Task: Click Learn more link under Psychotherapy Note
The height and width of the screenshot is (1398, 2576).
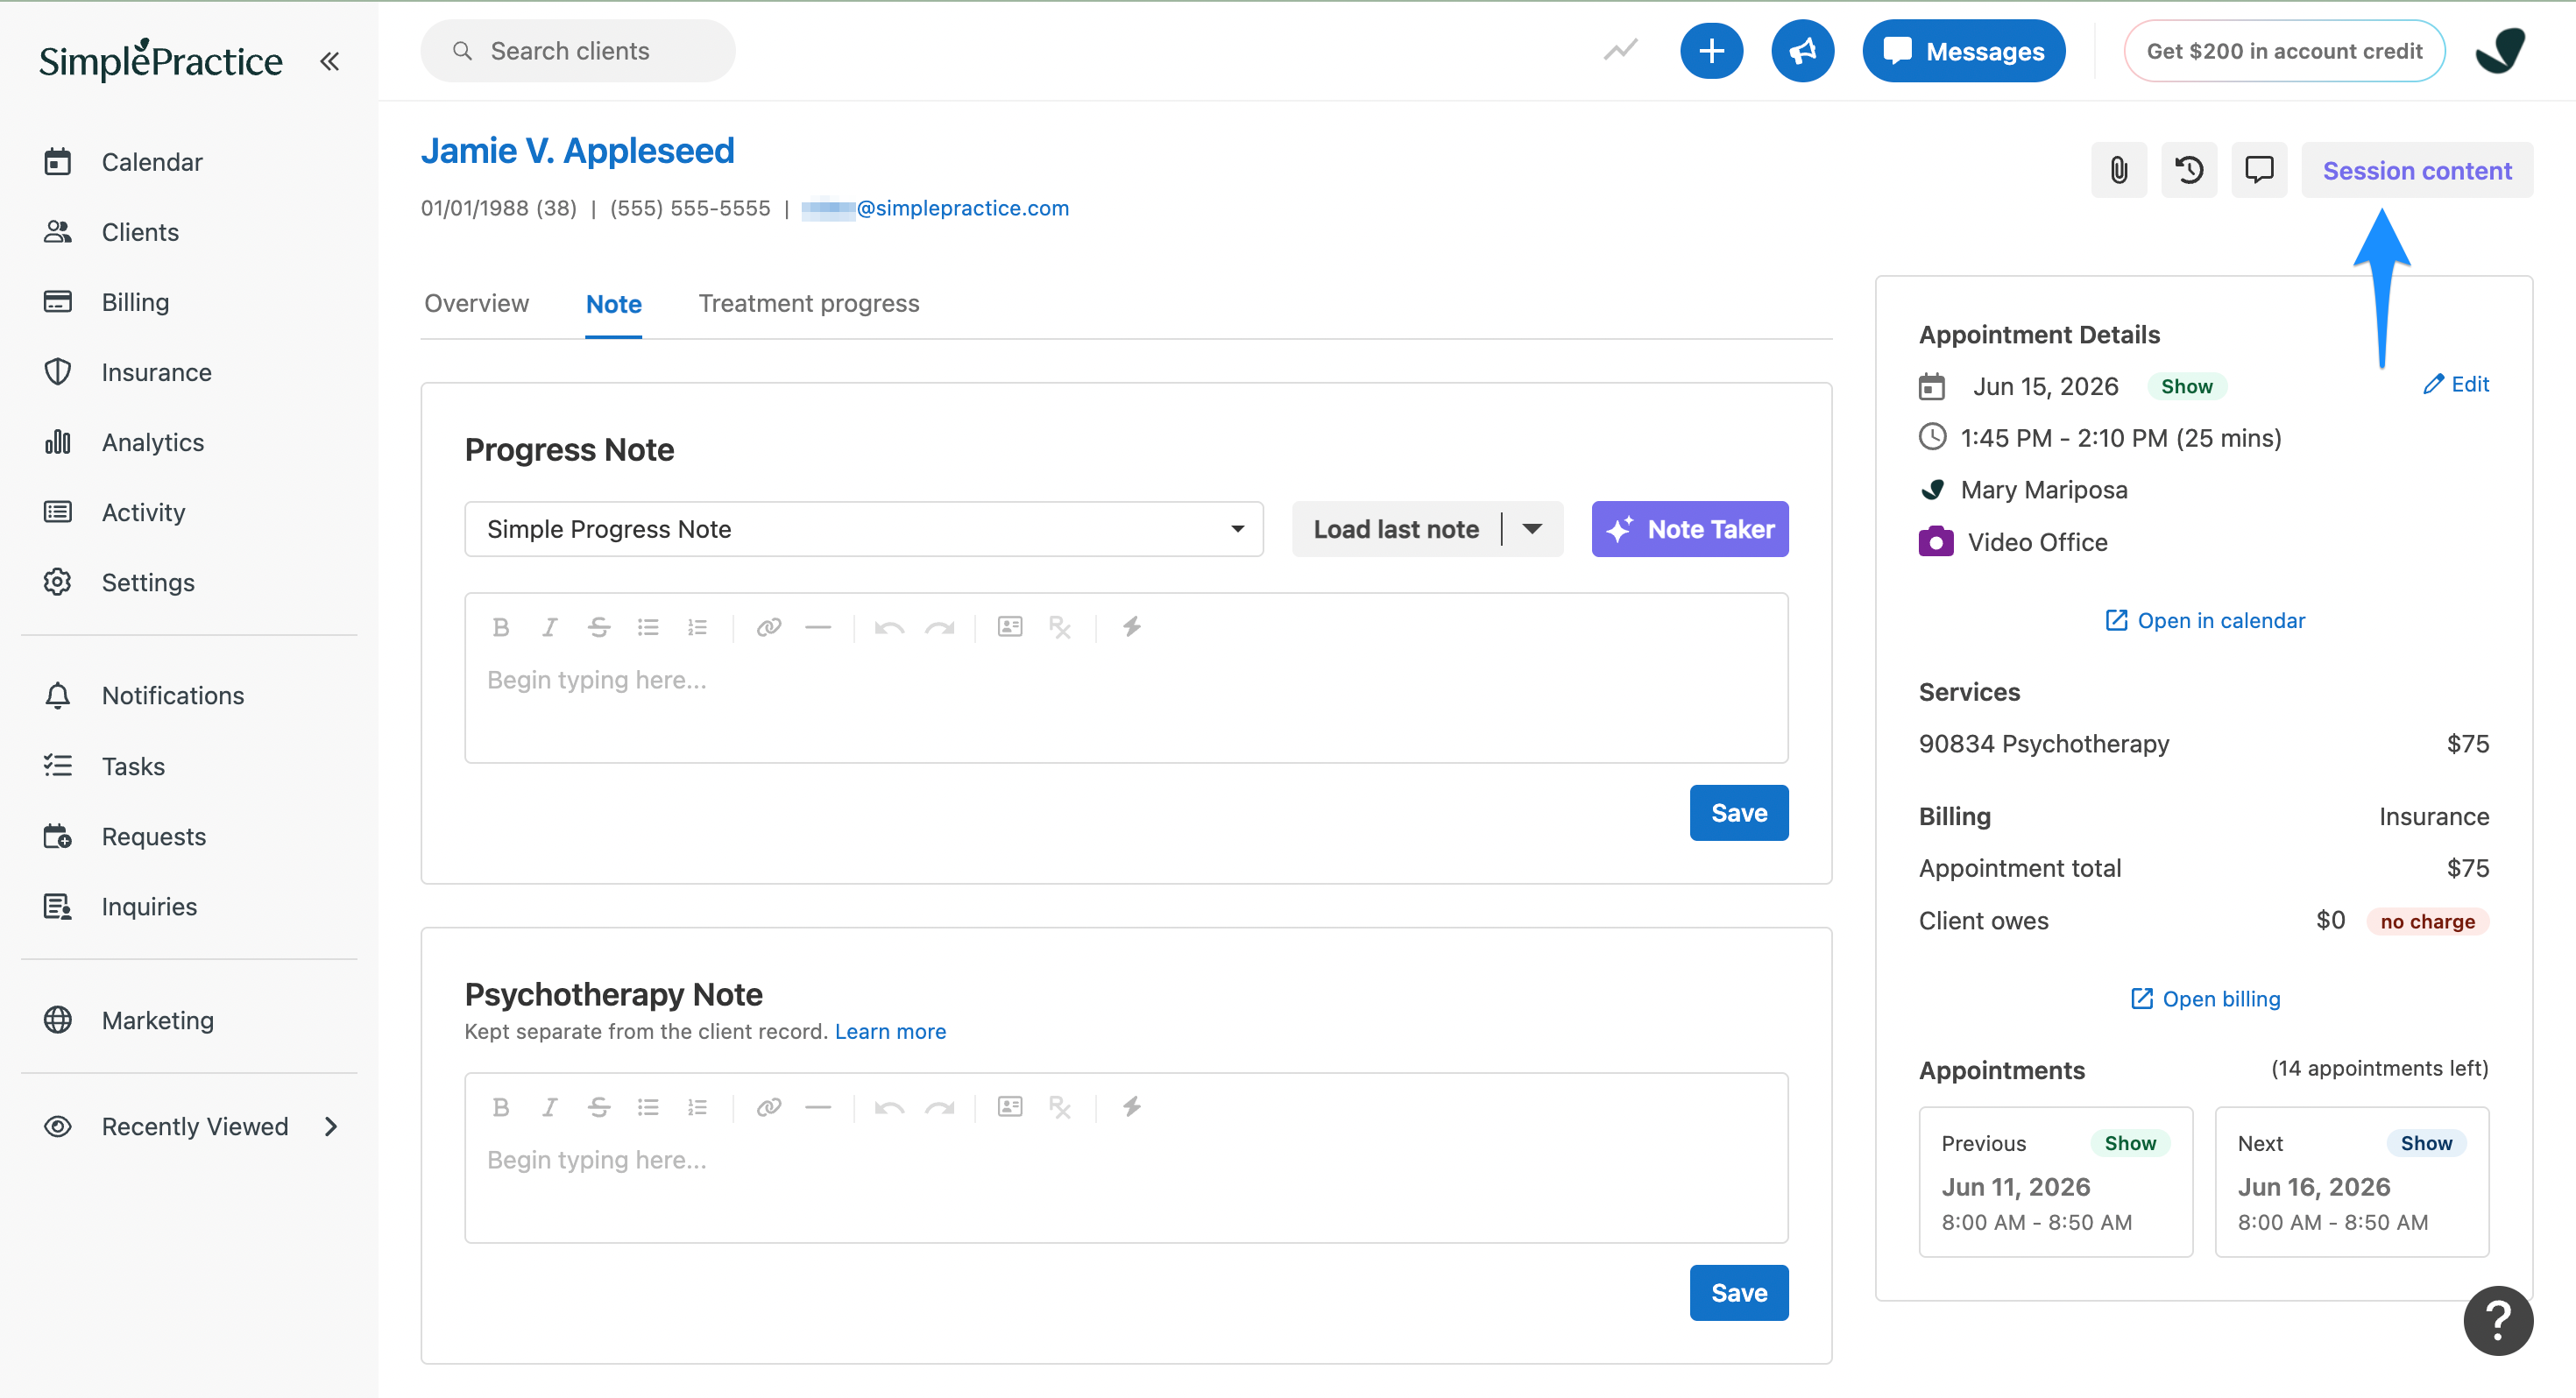Action: (x=890, y=1031)
